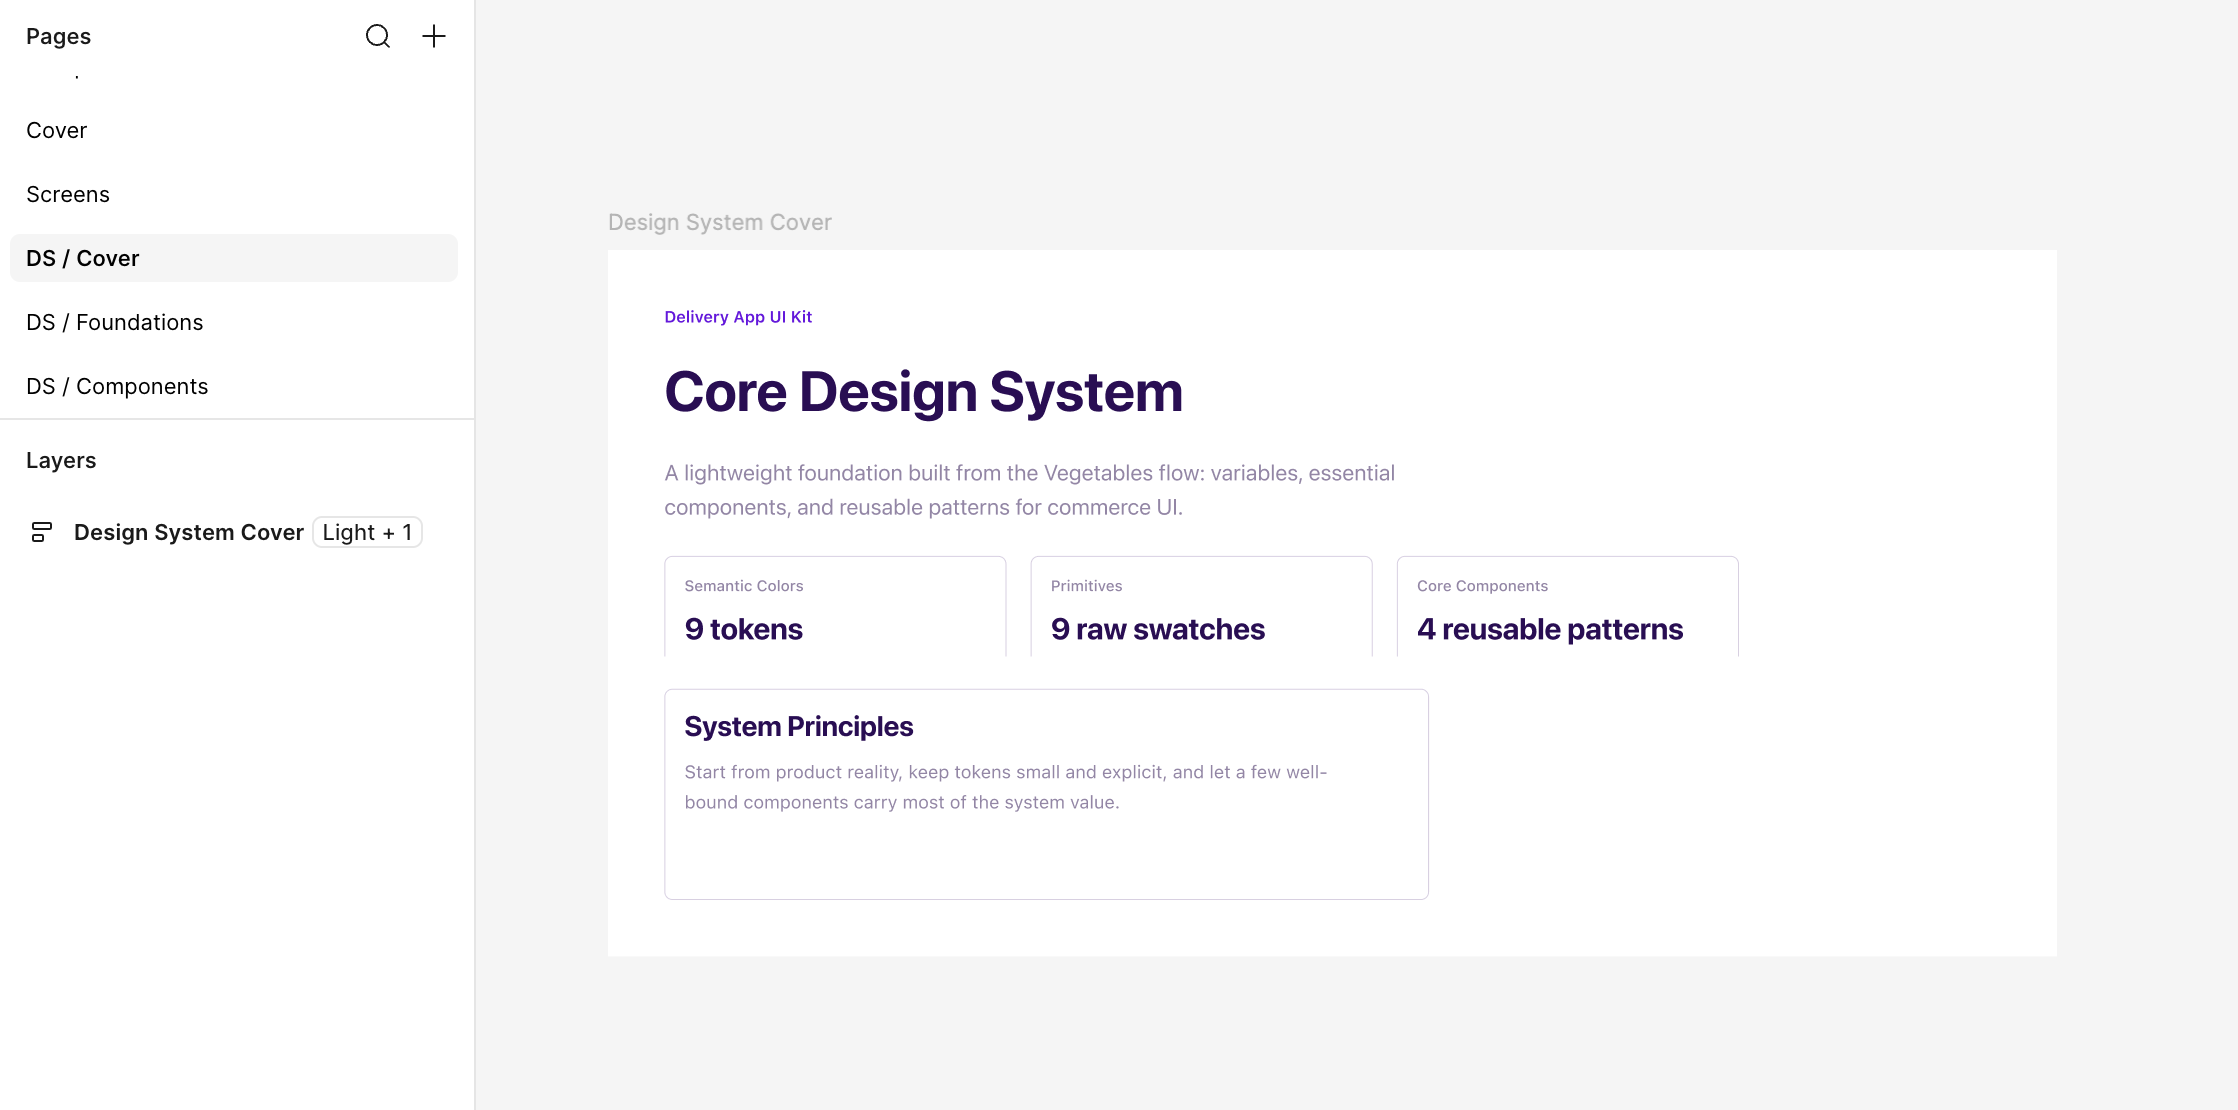Click the Layers section header
2238x1110 pixels.
tap(61, 460)
